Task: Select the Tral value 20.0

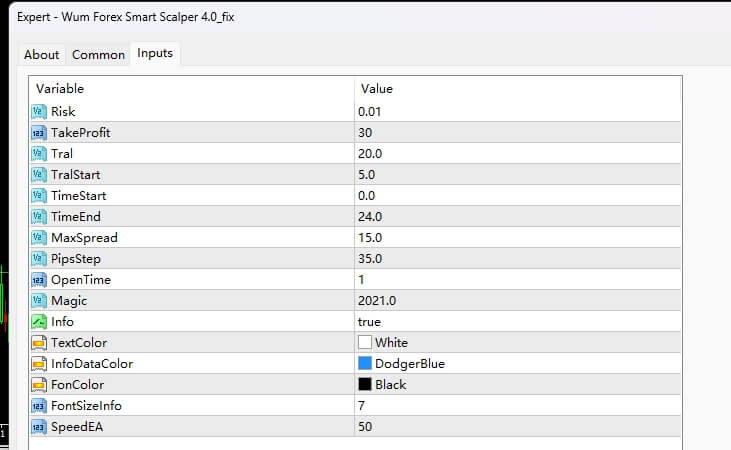Action: [x=370, y=153]
